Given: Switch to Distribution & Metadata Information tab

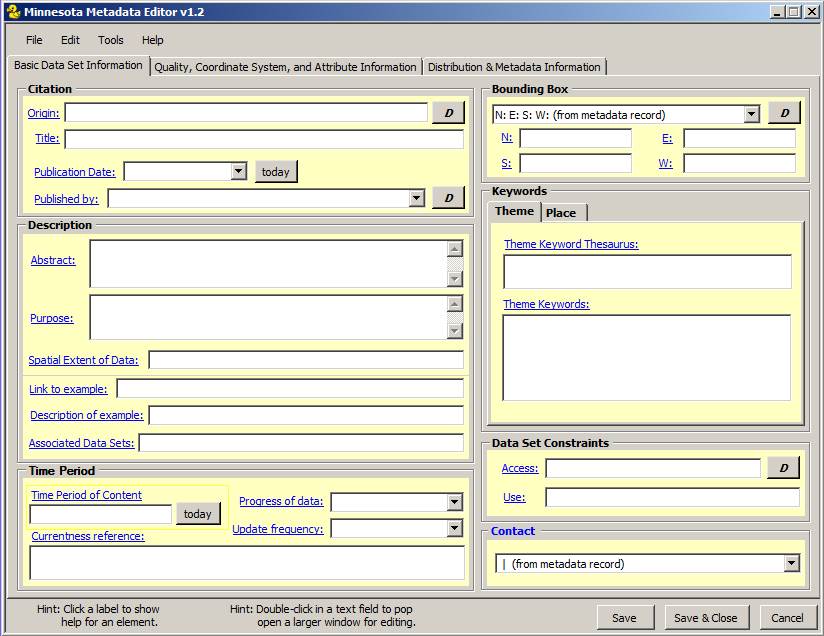Looking at the screenshot, I should coord(514,67).
